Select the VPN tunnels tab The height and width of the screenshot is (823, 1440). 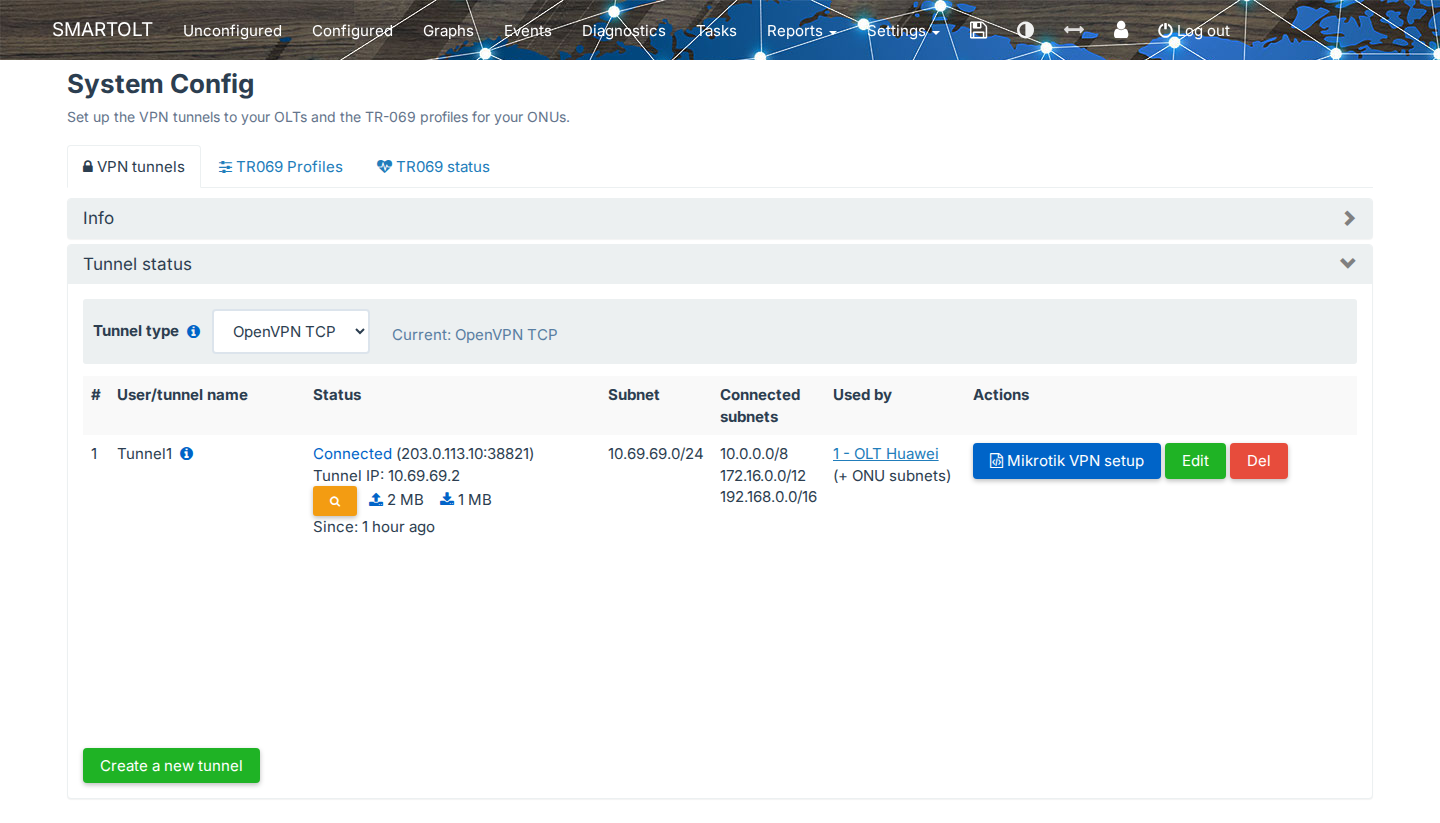point(134,167)
